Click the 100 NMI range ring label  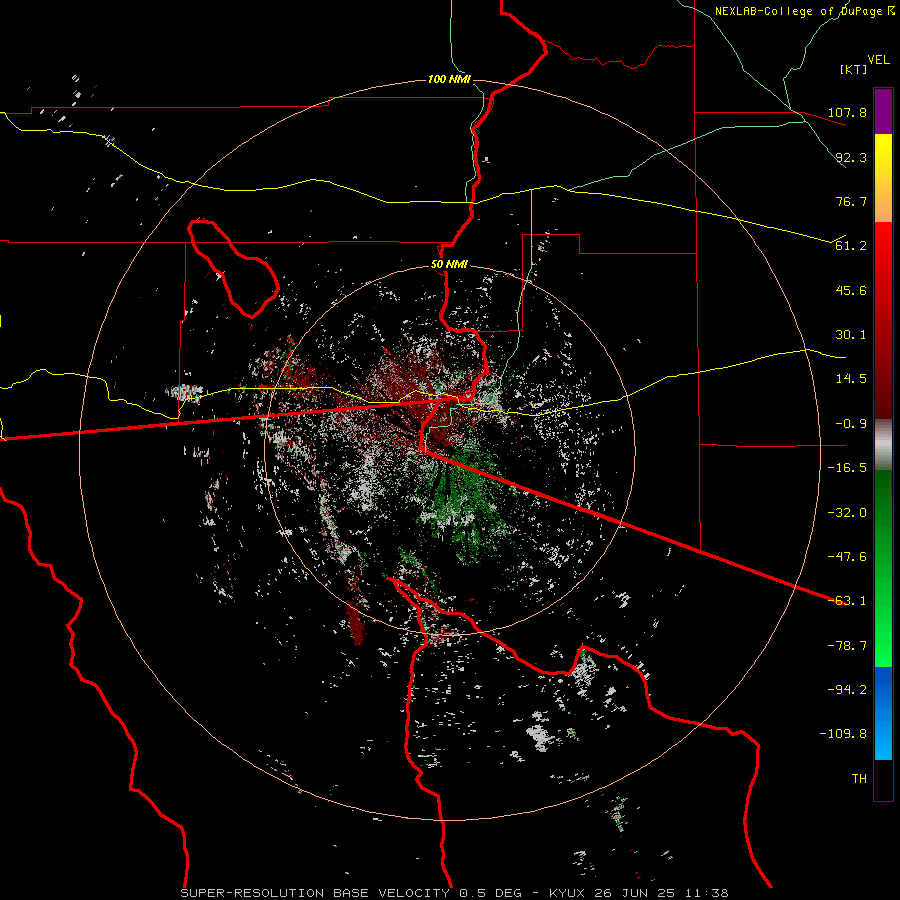(449, 79)
